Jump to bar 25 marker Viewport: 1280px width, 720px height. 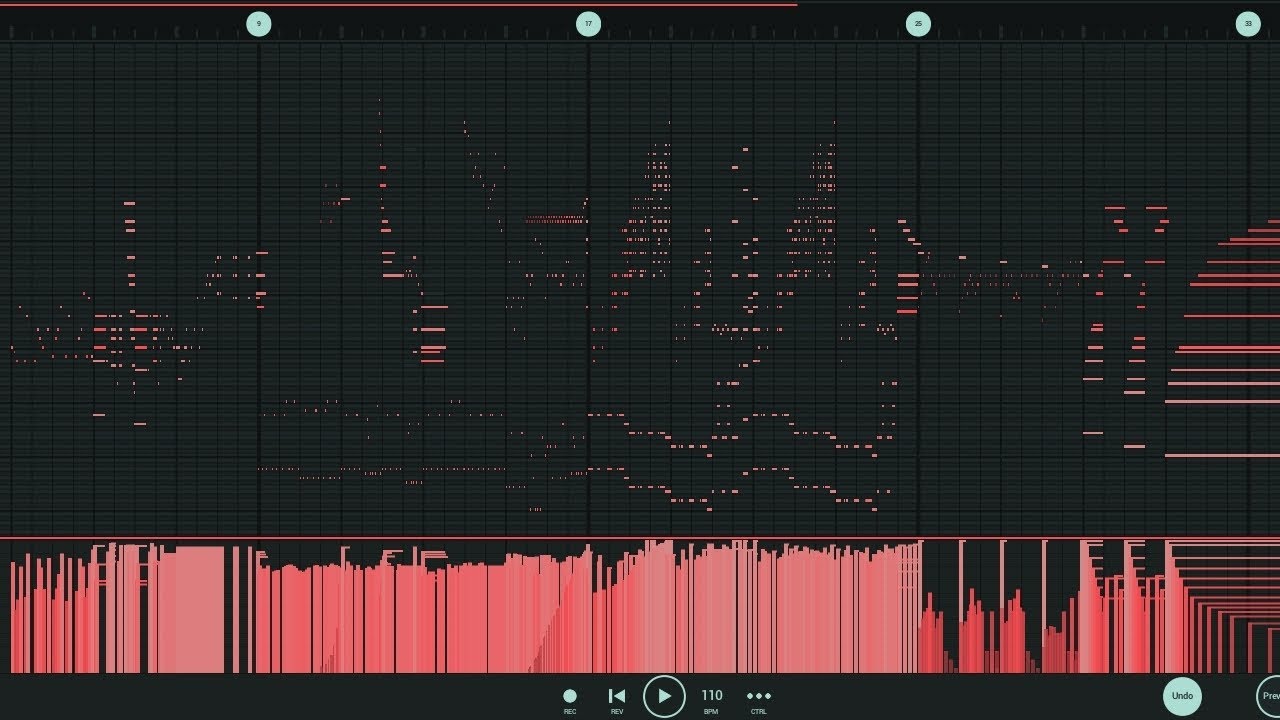tap(918, 24)
